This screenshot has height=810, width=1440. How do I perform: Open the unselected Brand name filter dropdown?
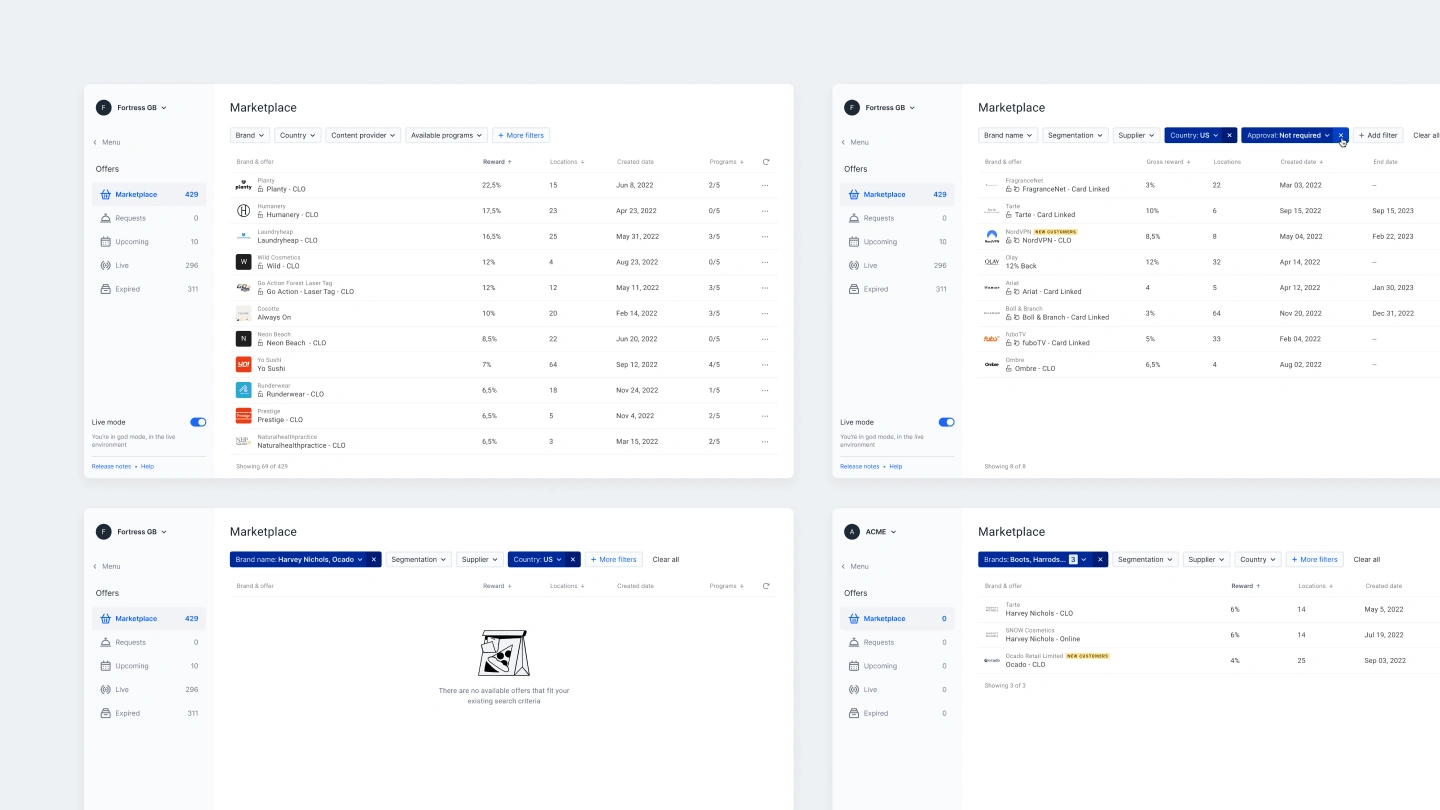1008,135
